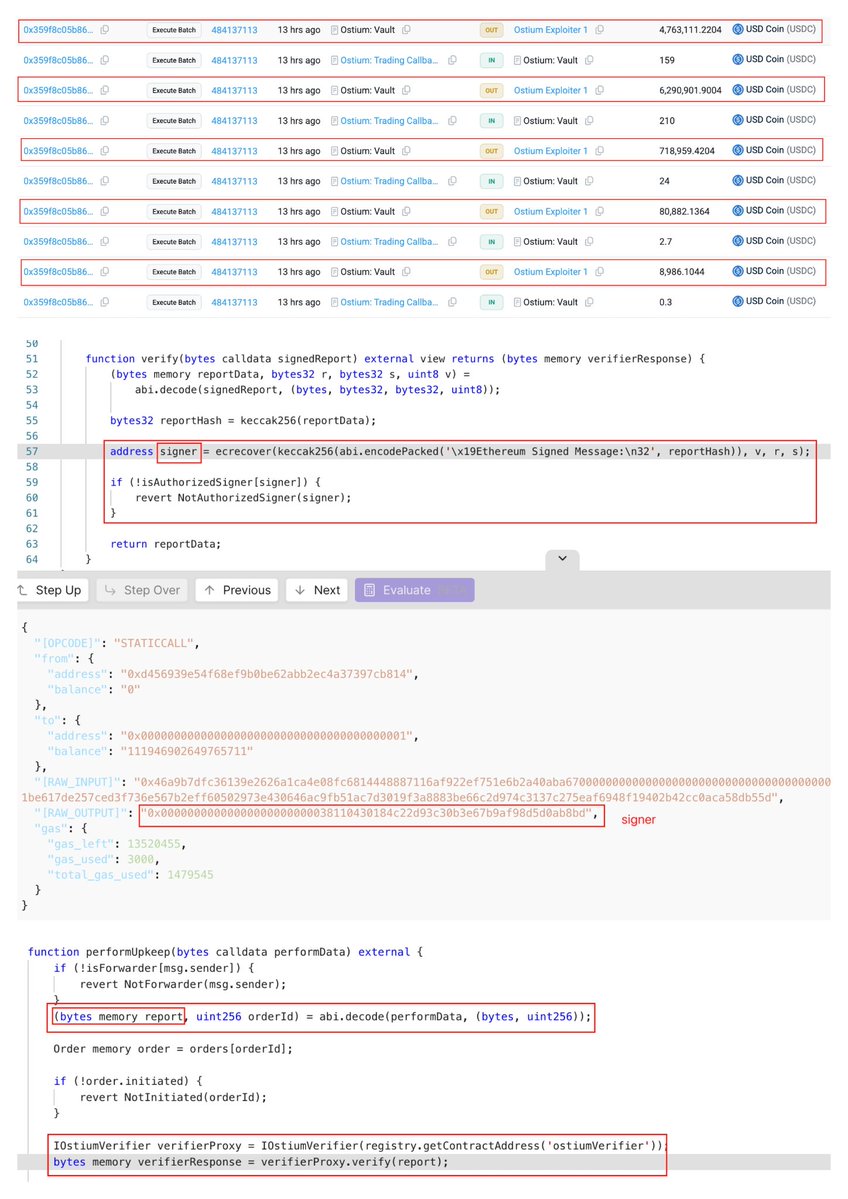Click "Order memory order = orders[orderId];" line
Viewport: 848px width, 1199px height.
tap(173, 1048)
